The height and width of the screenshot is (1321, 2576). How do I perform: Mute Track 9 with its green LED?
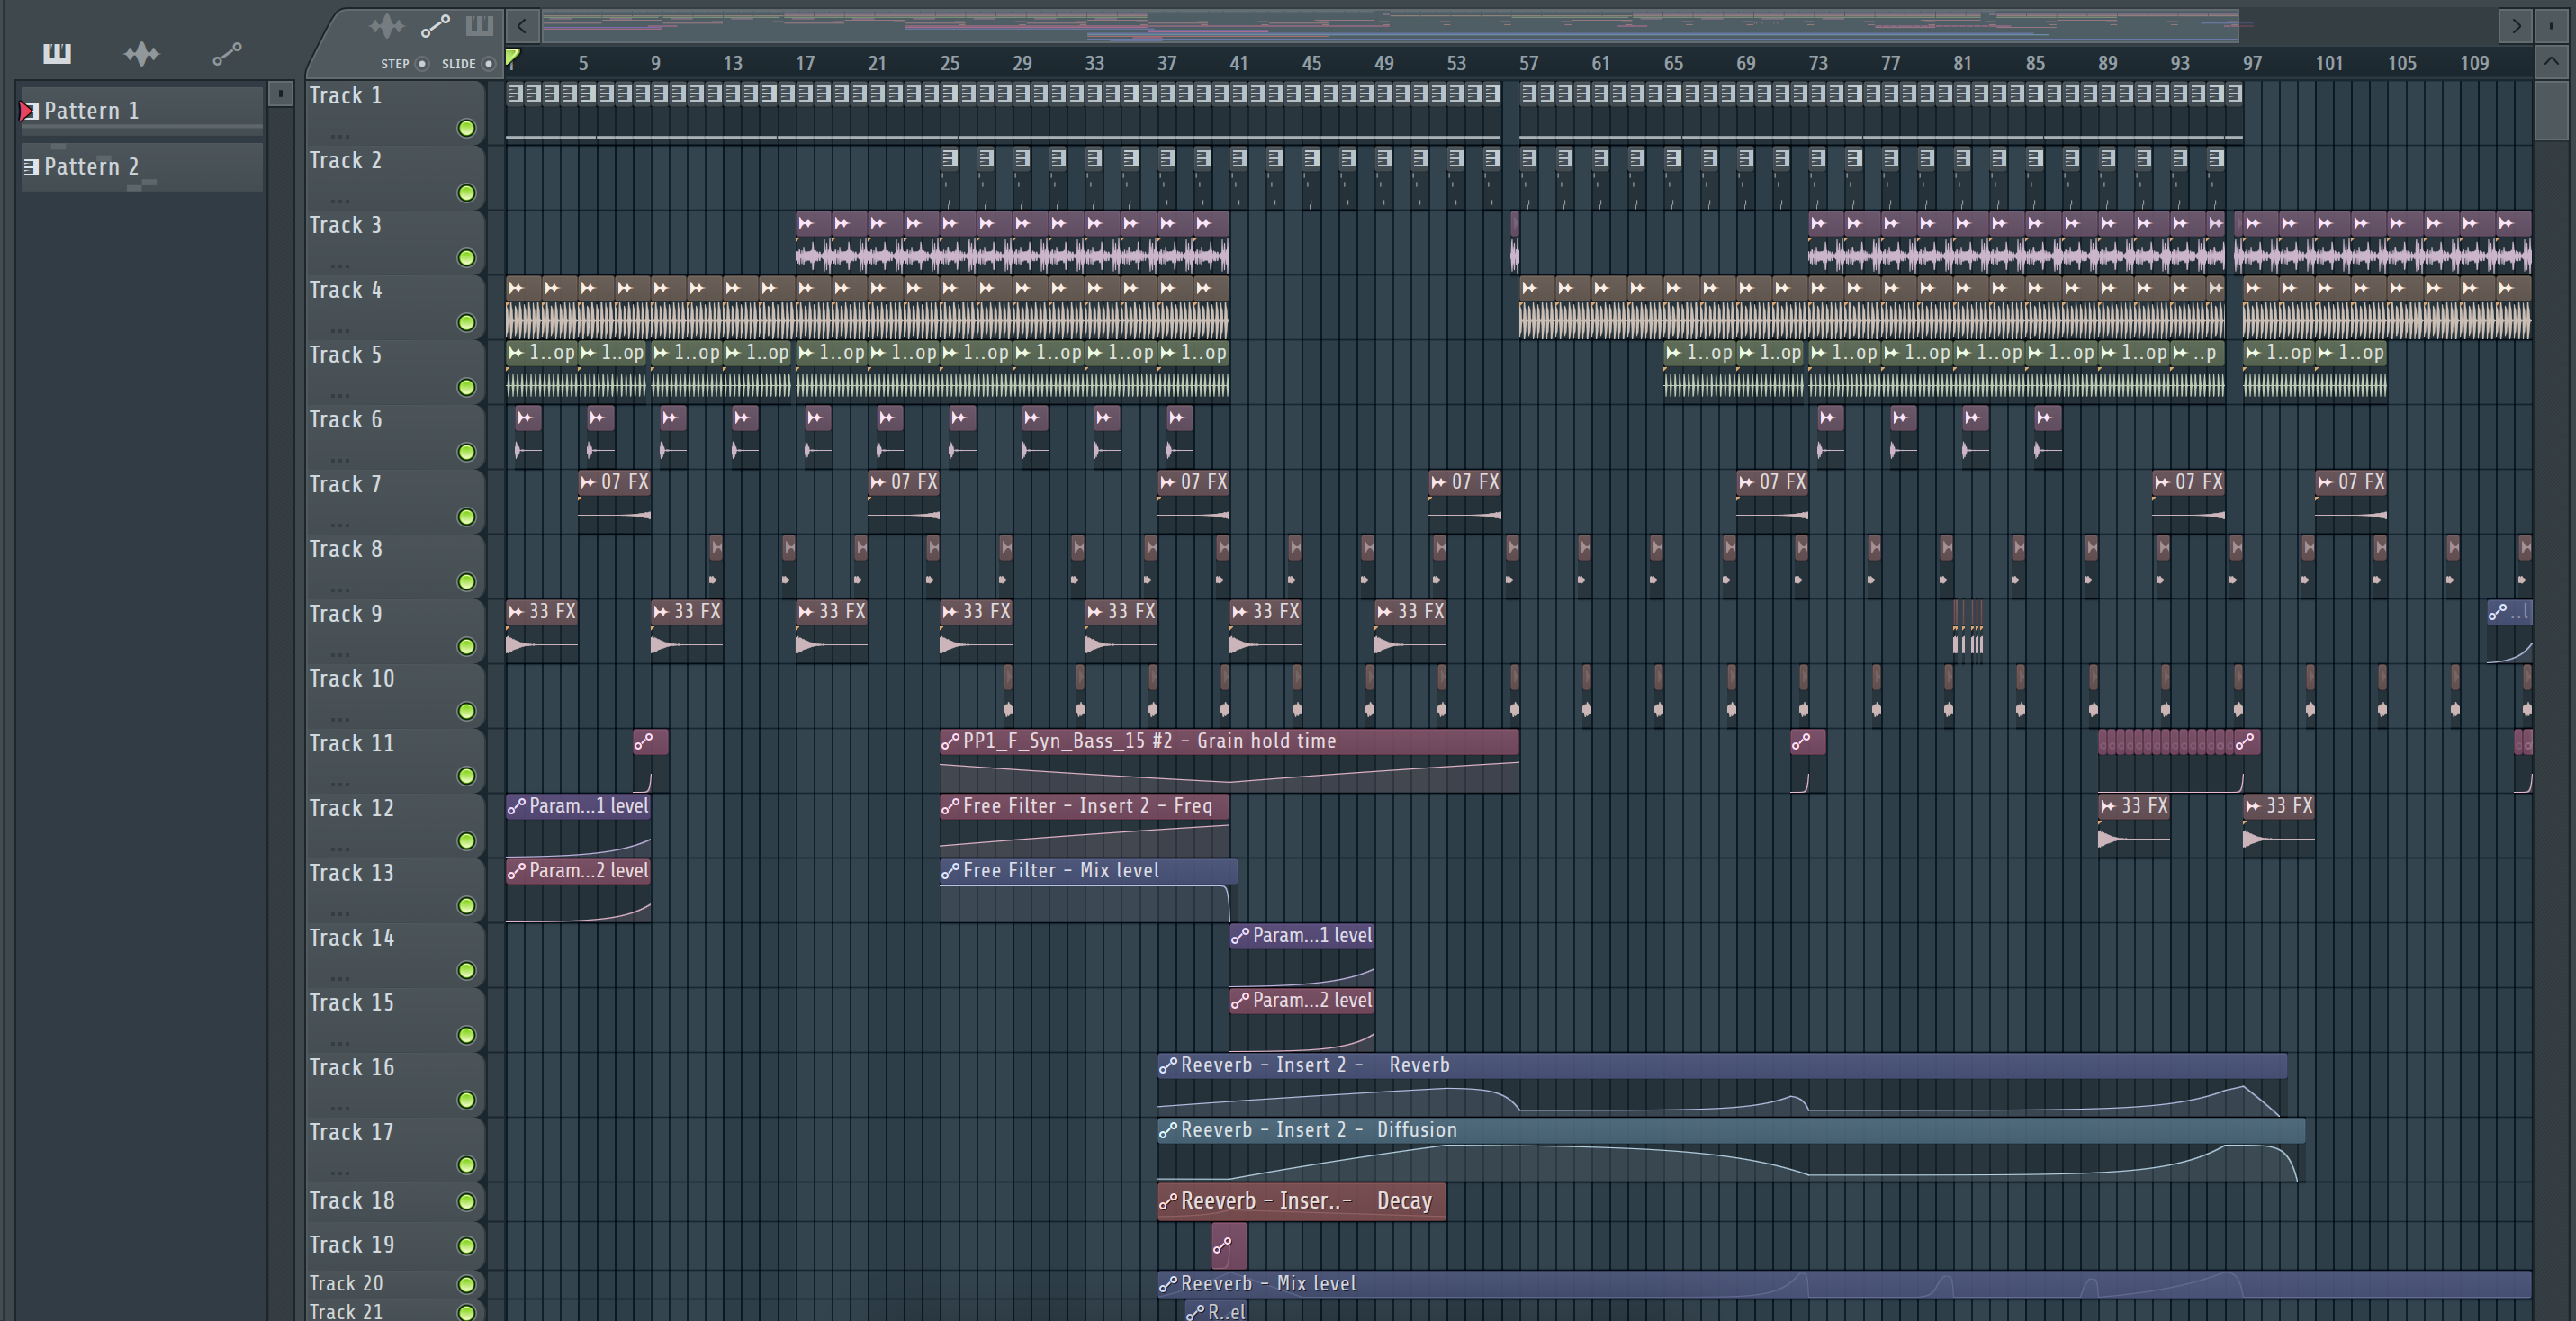point(466,646)
